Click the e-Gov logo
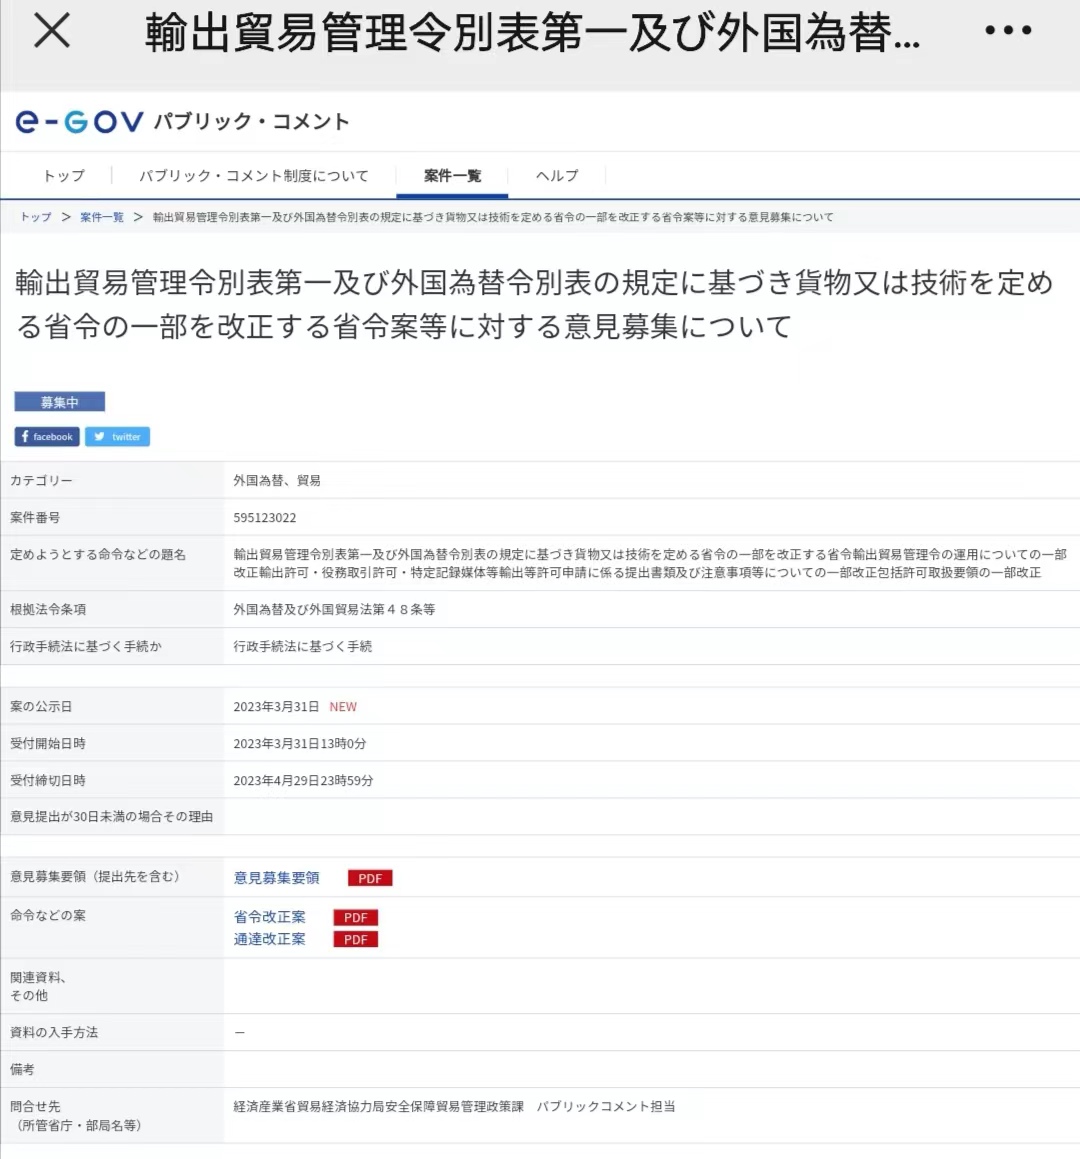Viewport: 1080px width, 1159px height. pyautogui.click(x=80, y=122)
